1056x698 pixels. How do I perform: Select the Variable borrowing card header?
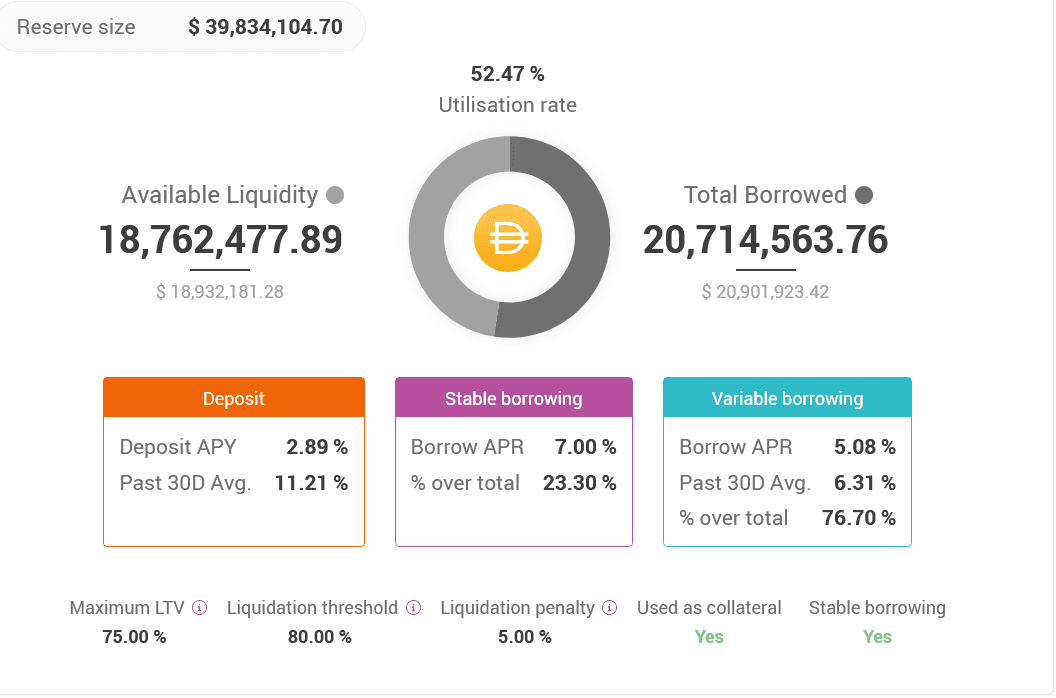click(x=787, y=398)
